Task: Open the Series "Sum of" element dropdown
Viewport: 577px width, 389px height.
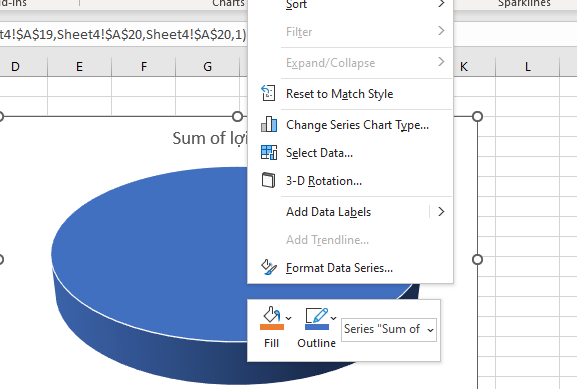Action: pos(389,329)
